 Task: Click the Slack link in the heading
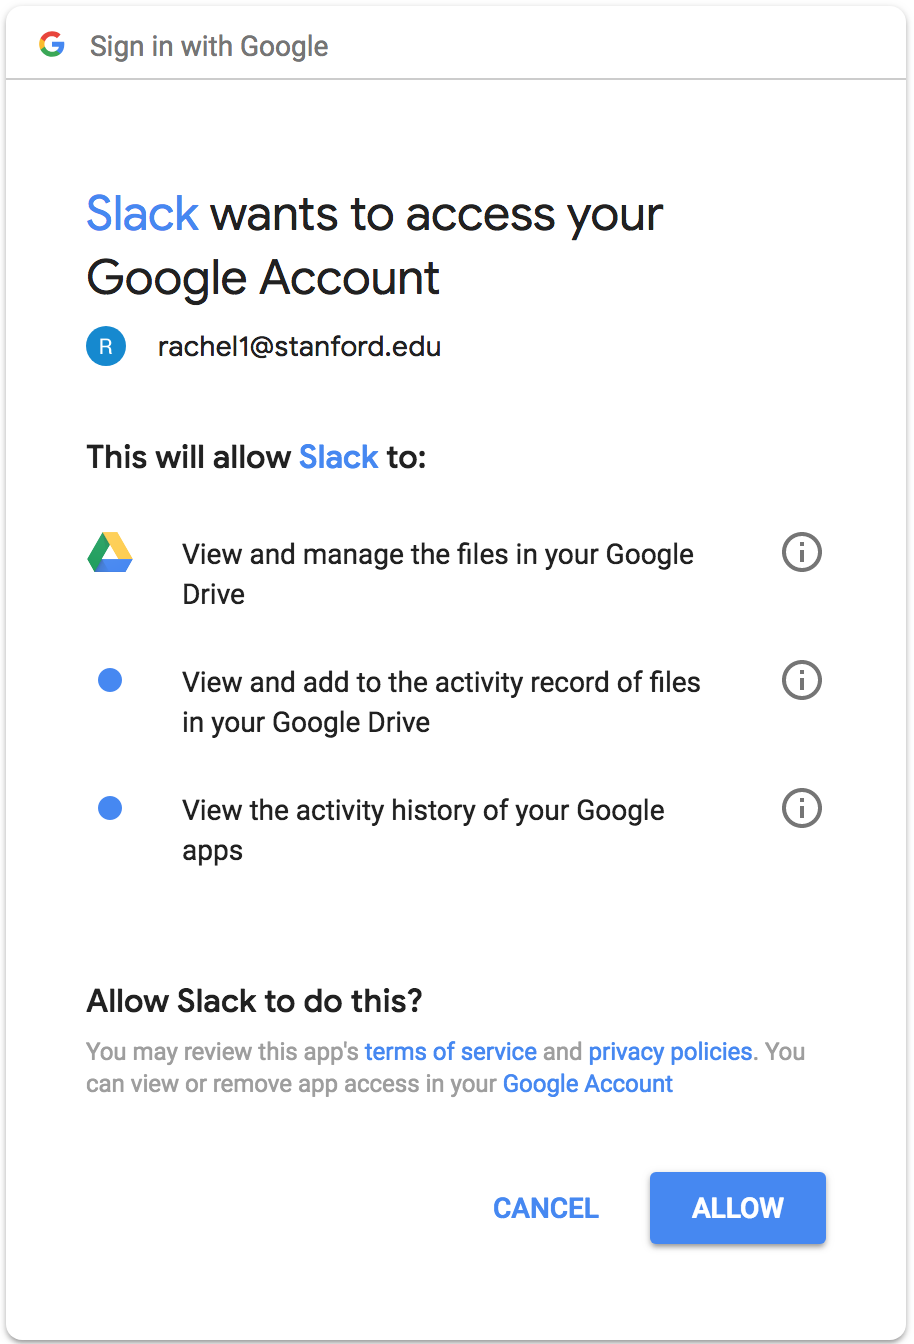click(142, 214)
